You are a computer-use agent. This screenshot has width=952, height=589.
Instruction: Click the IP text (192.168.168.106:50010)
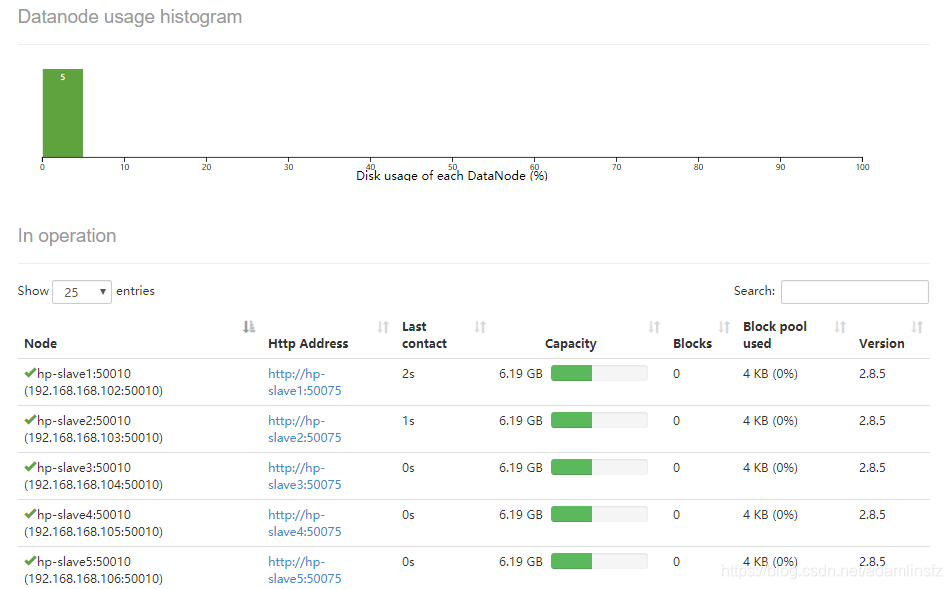pos(94,578)
